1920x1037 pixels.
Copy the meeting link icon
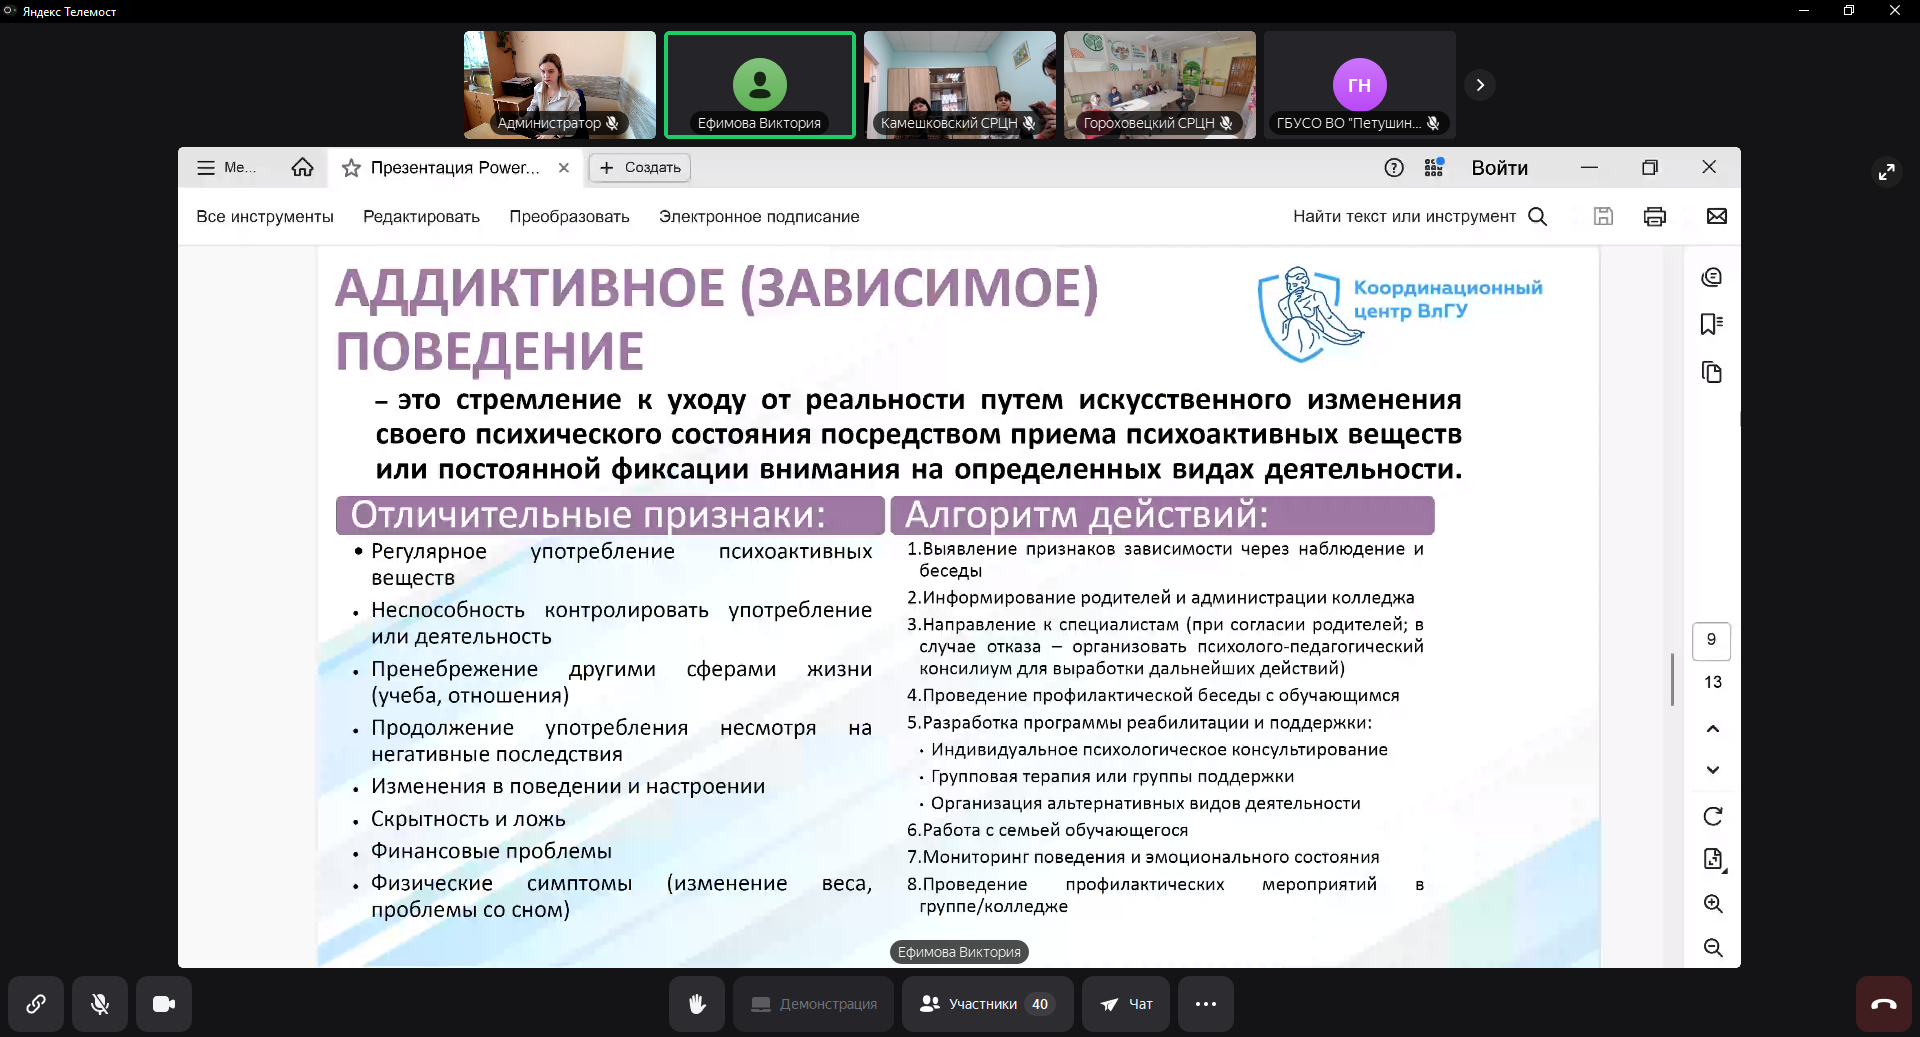point(36,1004)
